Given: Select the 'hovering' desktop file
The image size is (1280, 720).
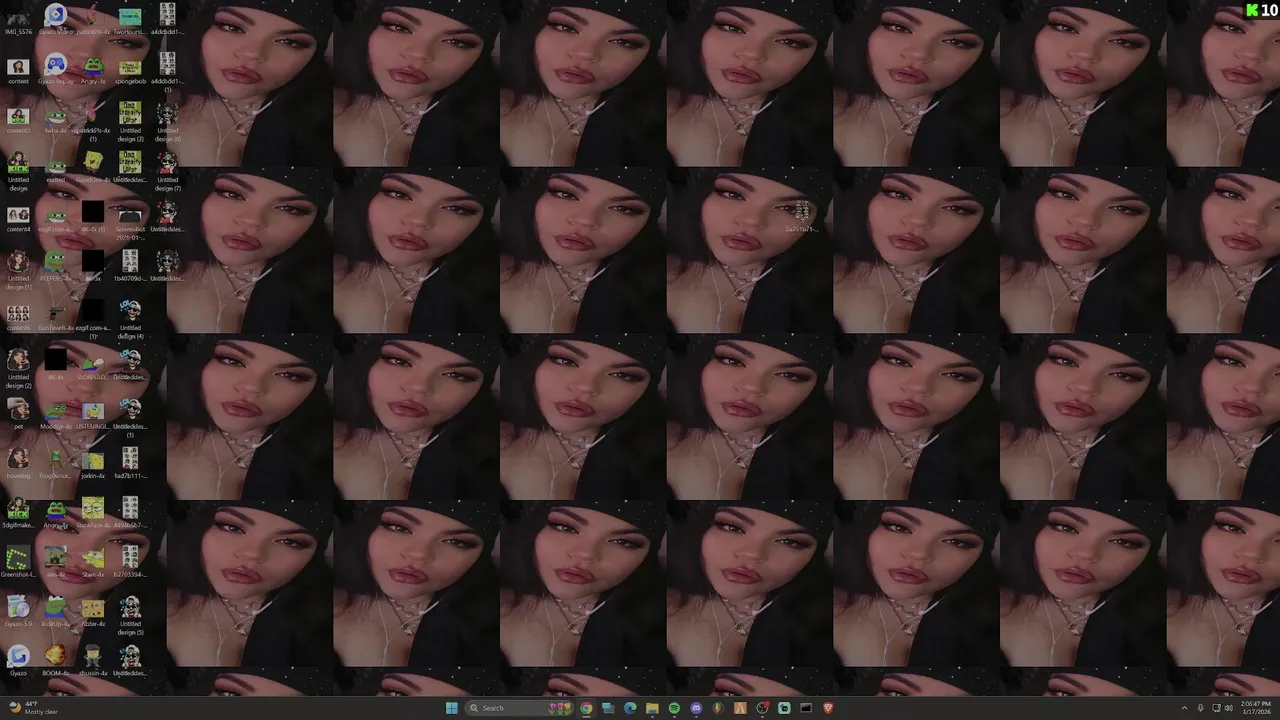Looking at the screenshot, I should click(18, 464).
